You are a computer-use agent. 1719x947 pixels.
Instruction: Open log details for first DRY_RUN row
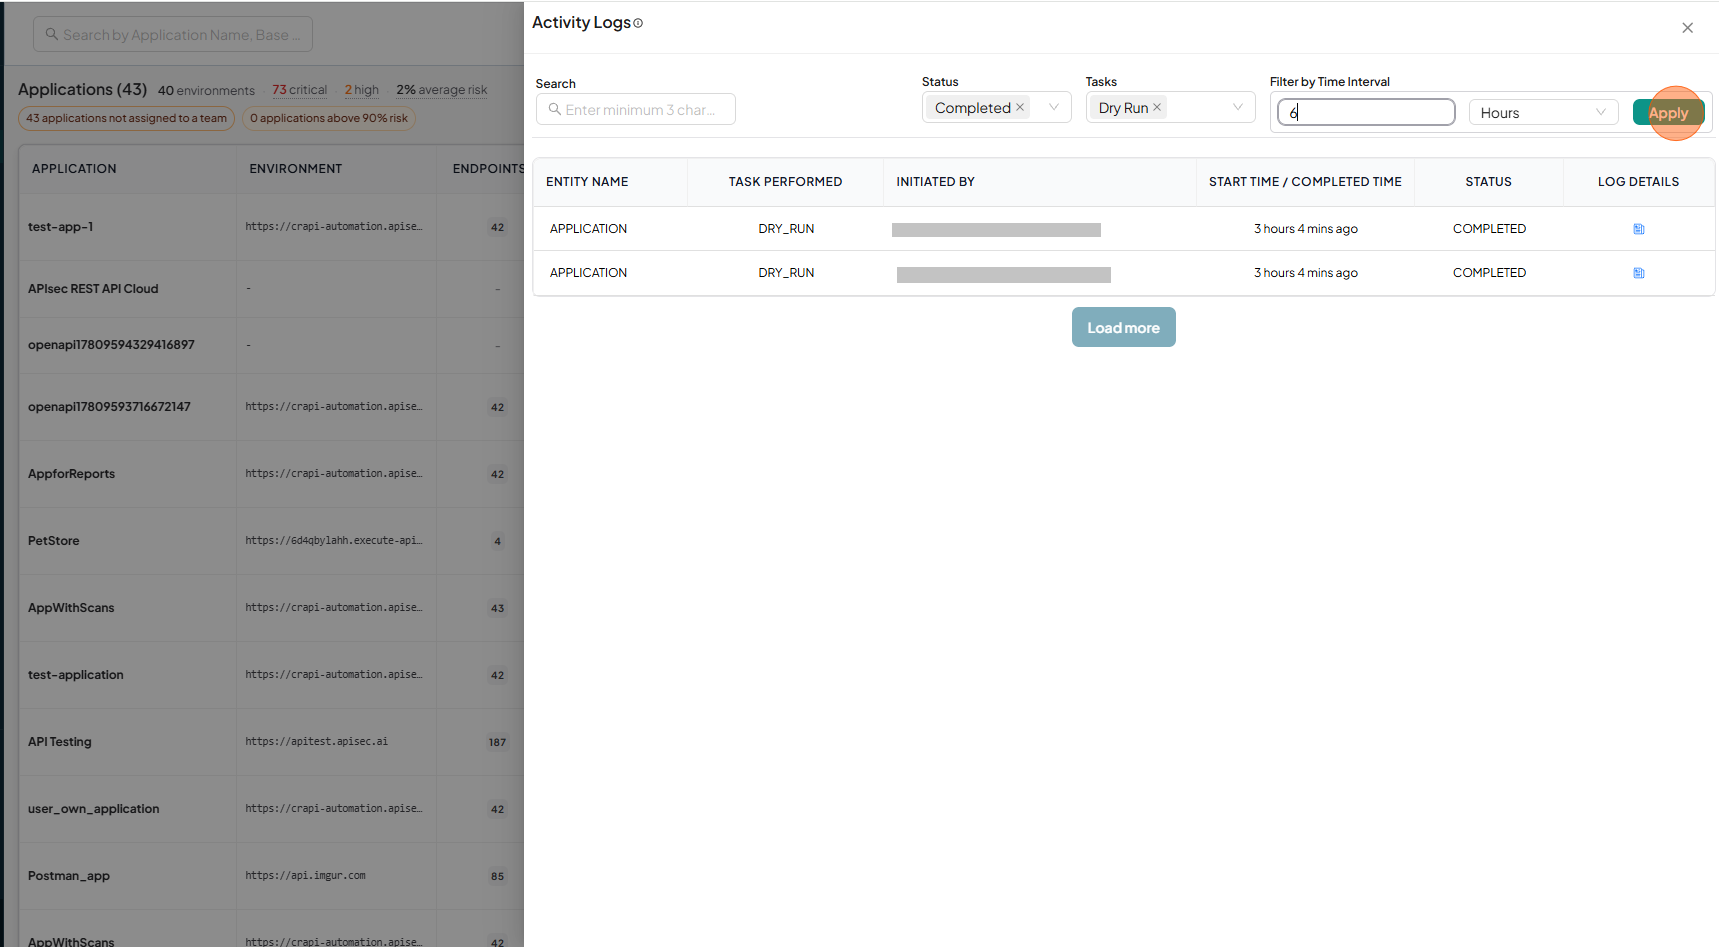point(1638,229)
